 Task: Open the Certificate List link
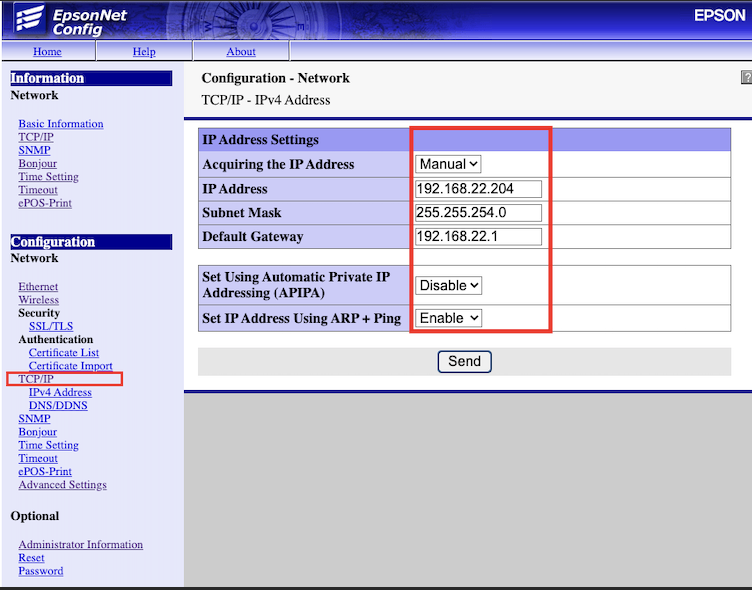coord(64,353)
